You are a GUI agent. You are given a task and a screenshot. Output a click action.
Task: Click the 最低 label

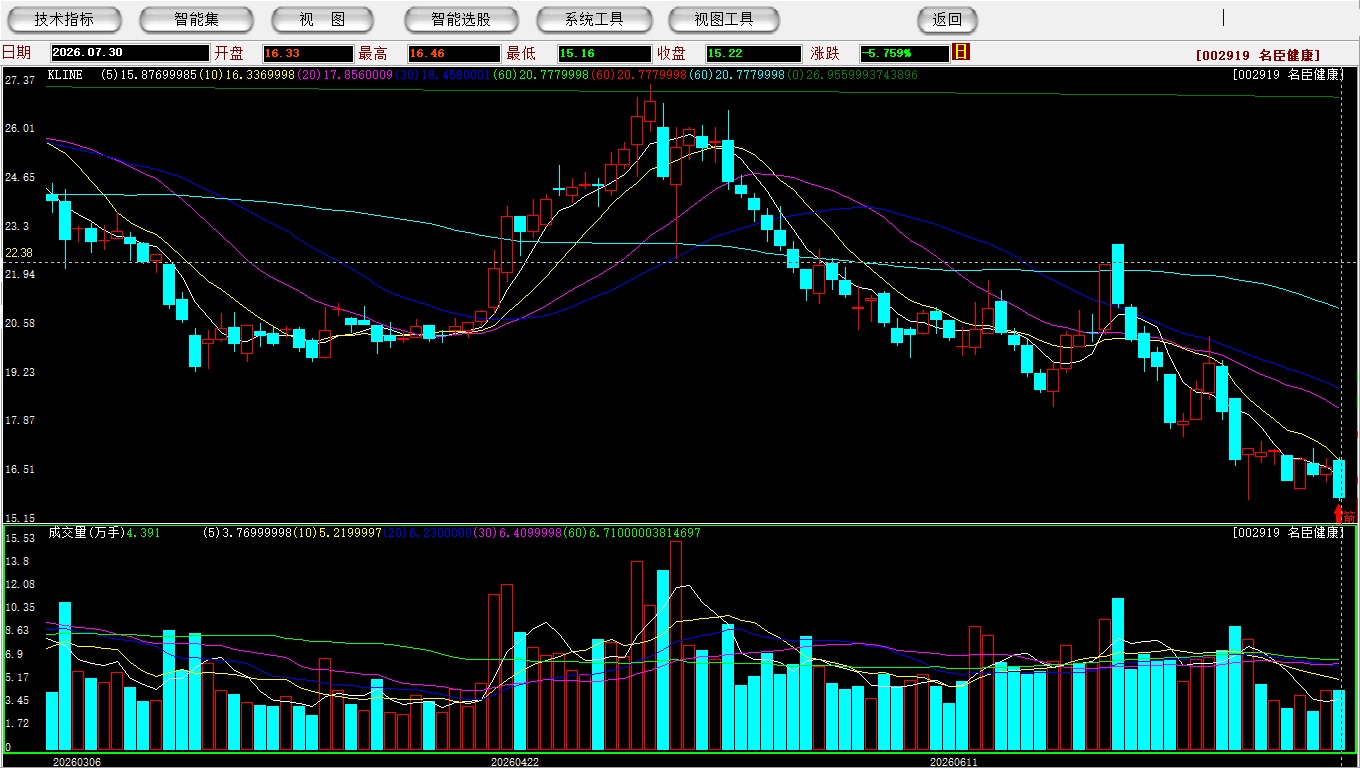pos(521,53)
